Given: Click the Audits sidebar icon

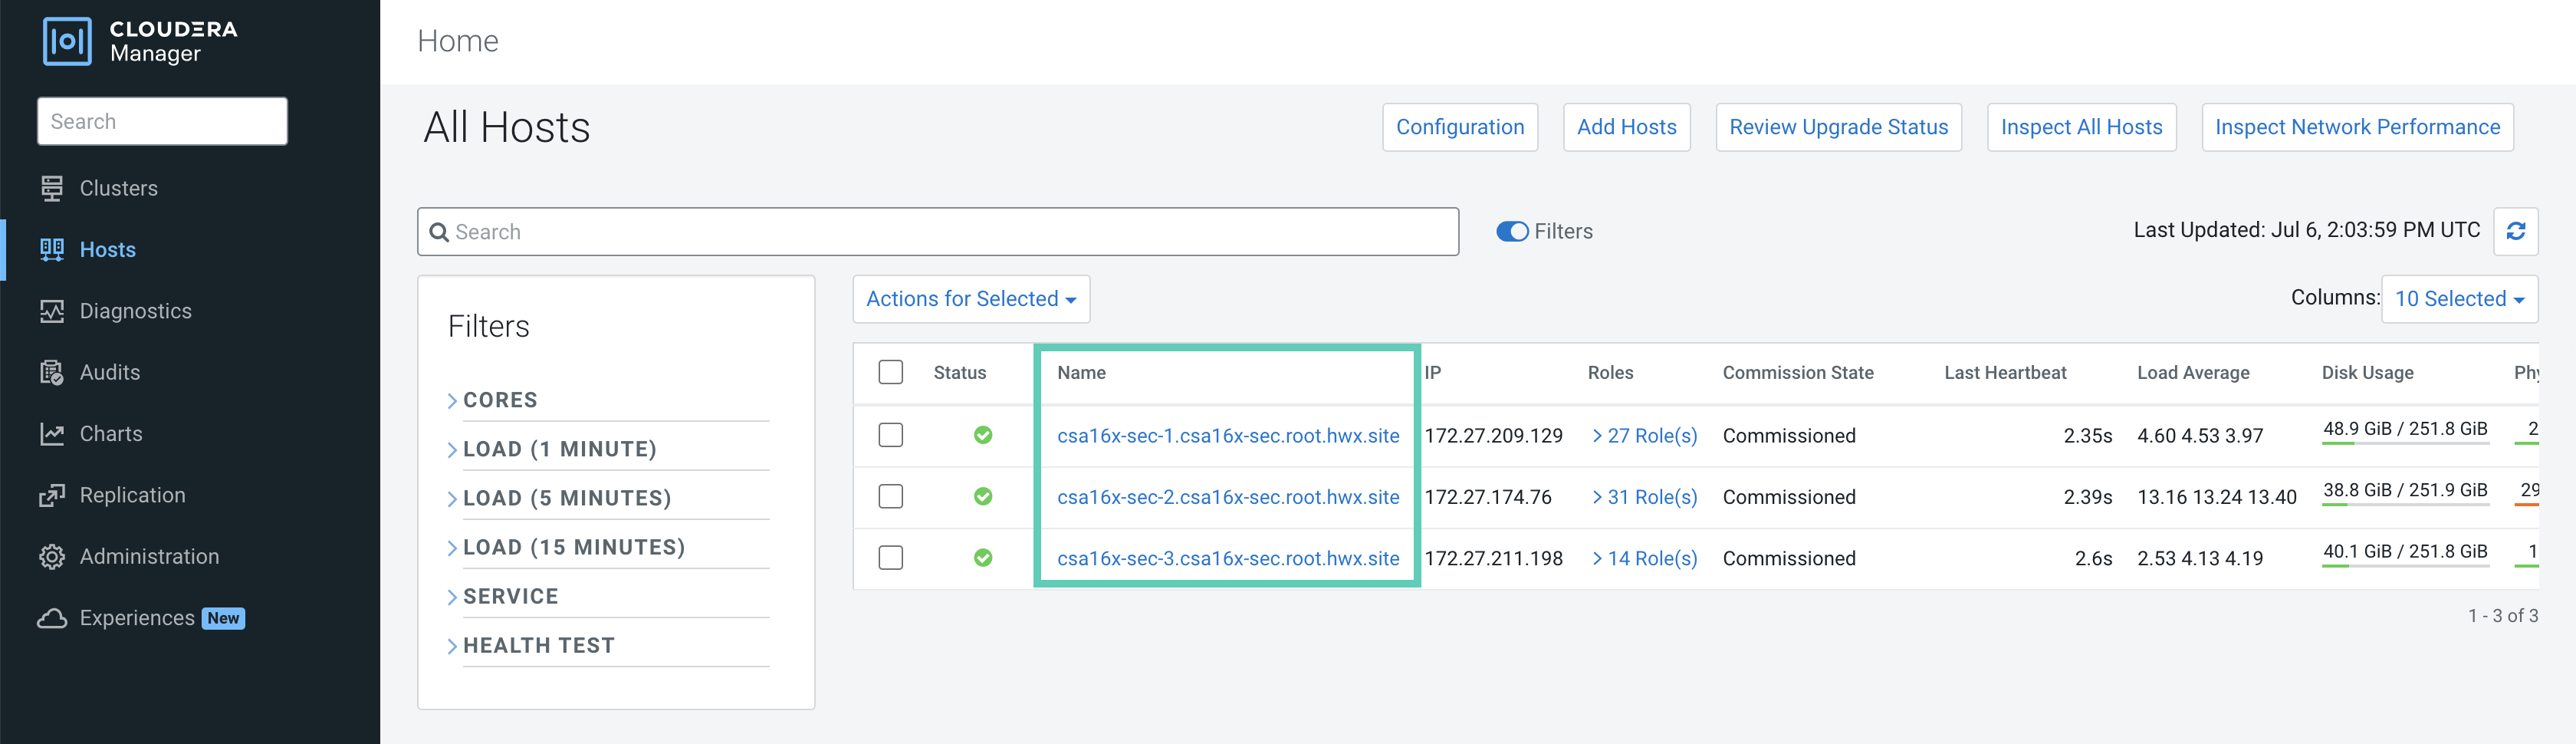Looking at the screenshot, I should tap(52, 372).
